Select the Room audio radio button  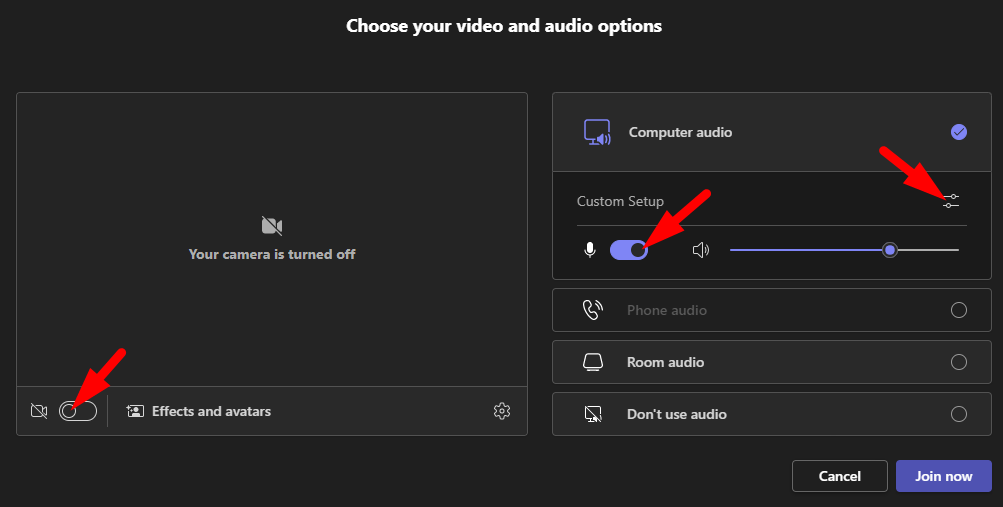click(958, 362)
